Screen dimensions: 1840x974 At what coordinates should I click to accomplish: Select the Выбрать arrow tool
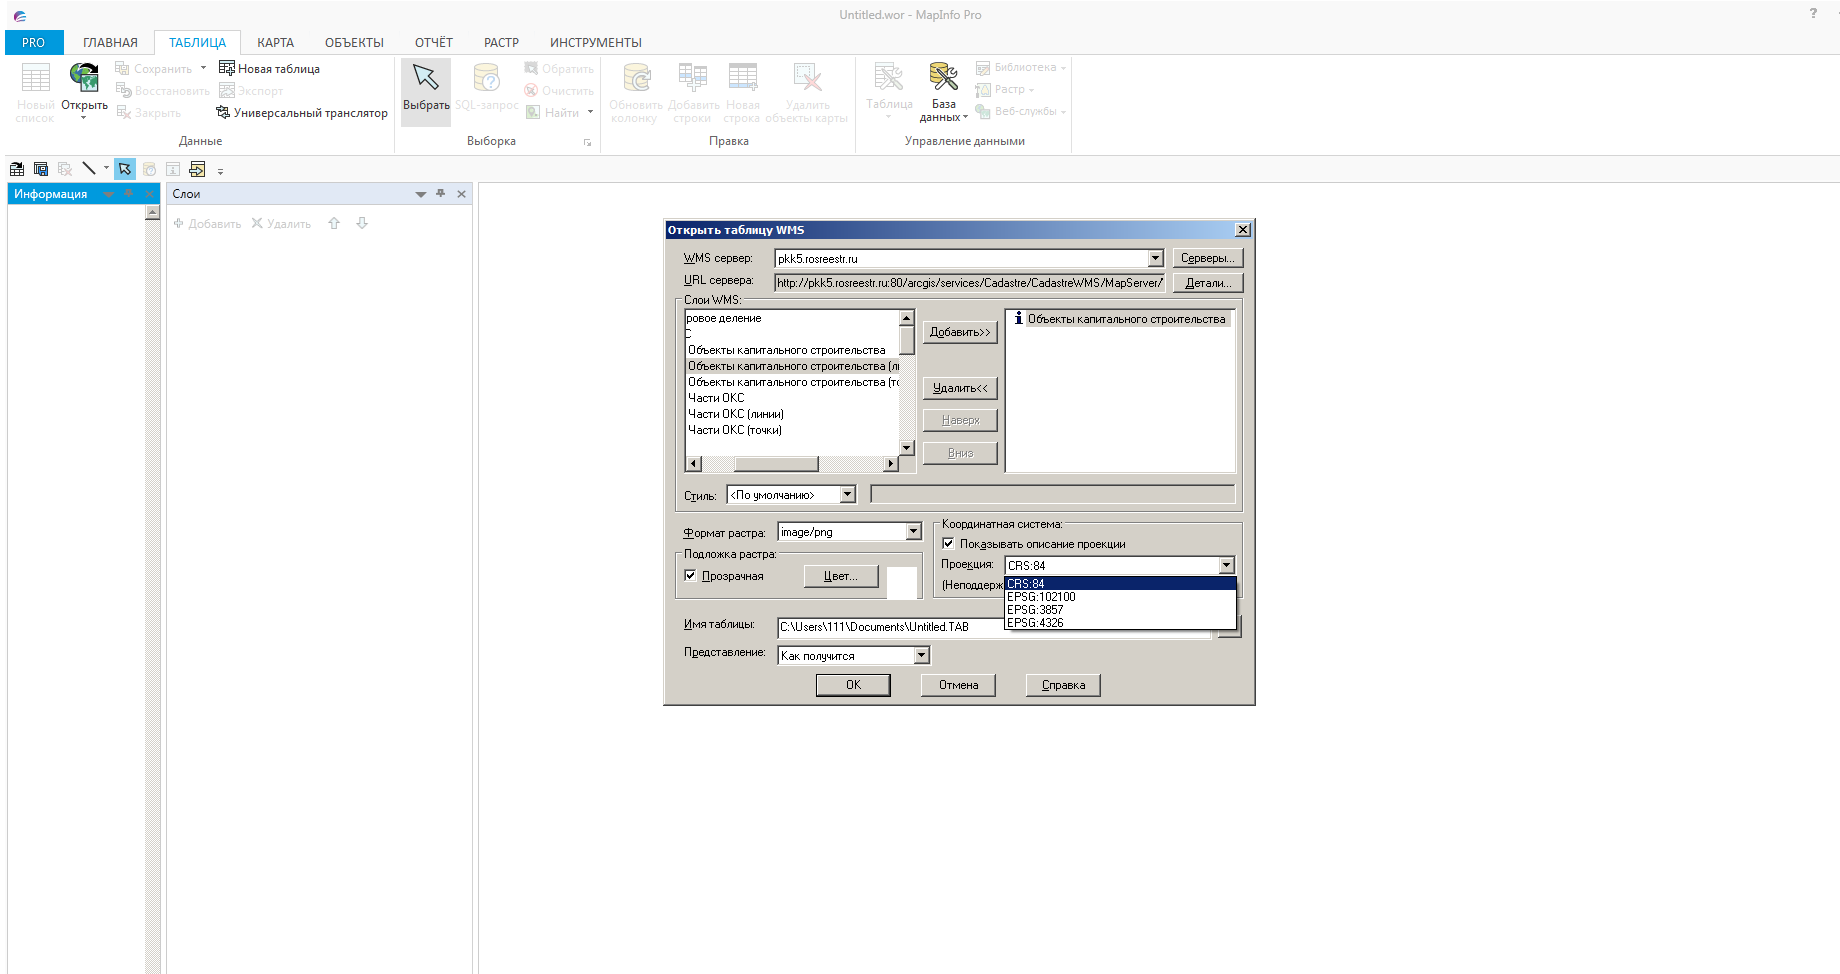pyautogui.click(x=426, y=81)
